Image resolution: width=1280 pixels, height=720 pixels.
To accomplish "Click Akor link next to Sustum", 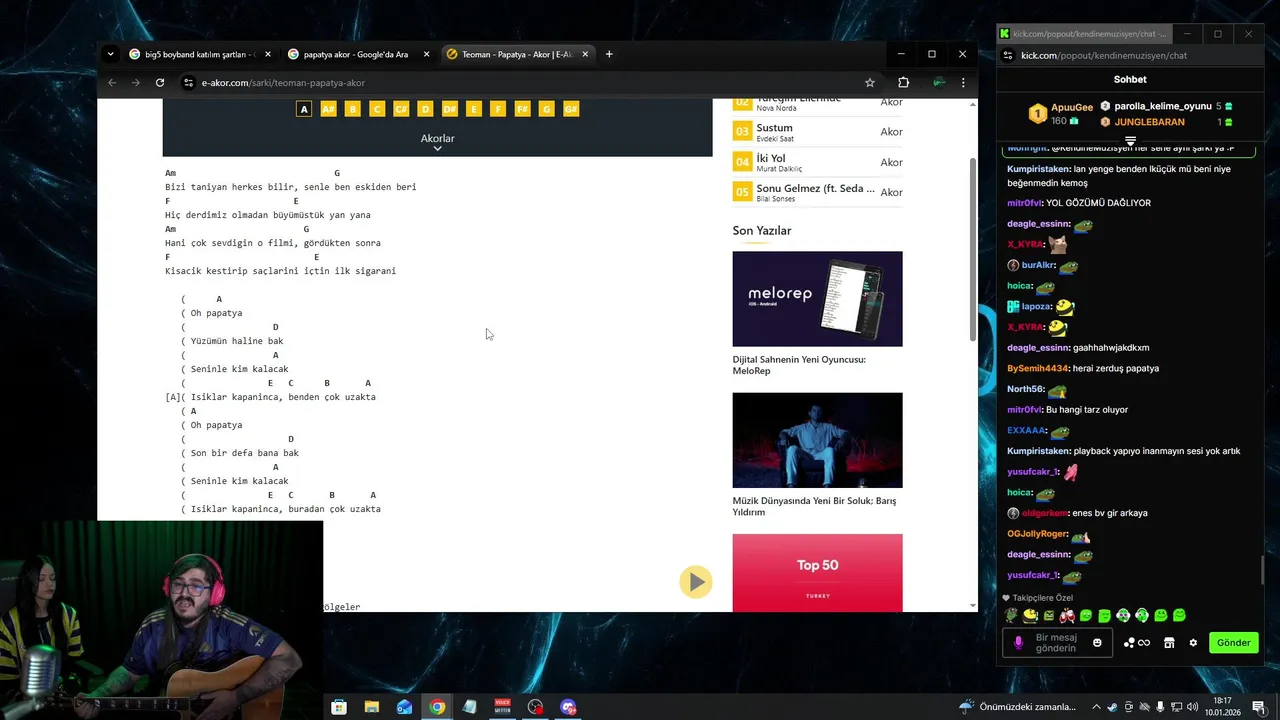I will [x=891, y=132].
